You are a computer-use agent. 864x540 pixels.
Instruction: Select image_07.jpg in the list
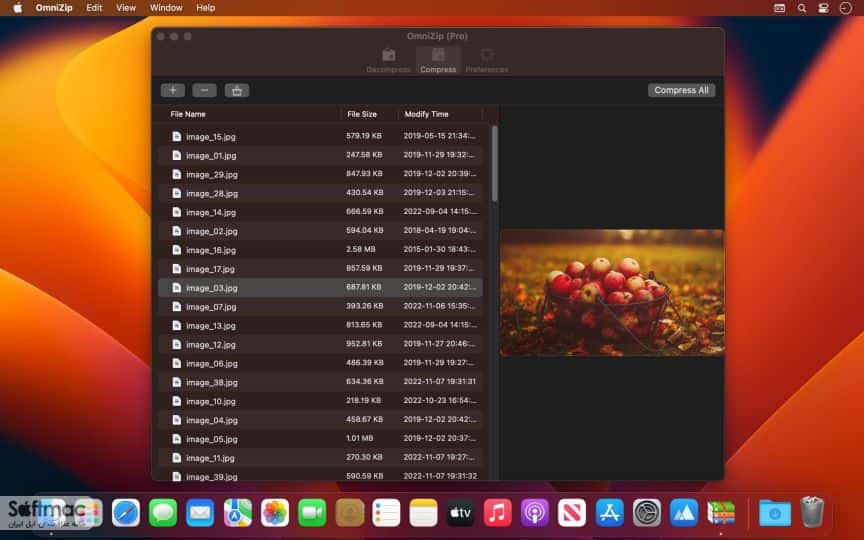click(320, 306)
